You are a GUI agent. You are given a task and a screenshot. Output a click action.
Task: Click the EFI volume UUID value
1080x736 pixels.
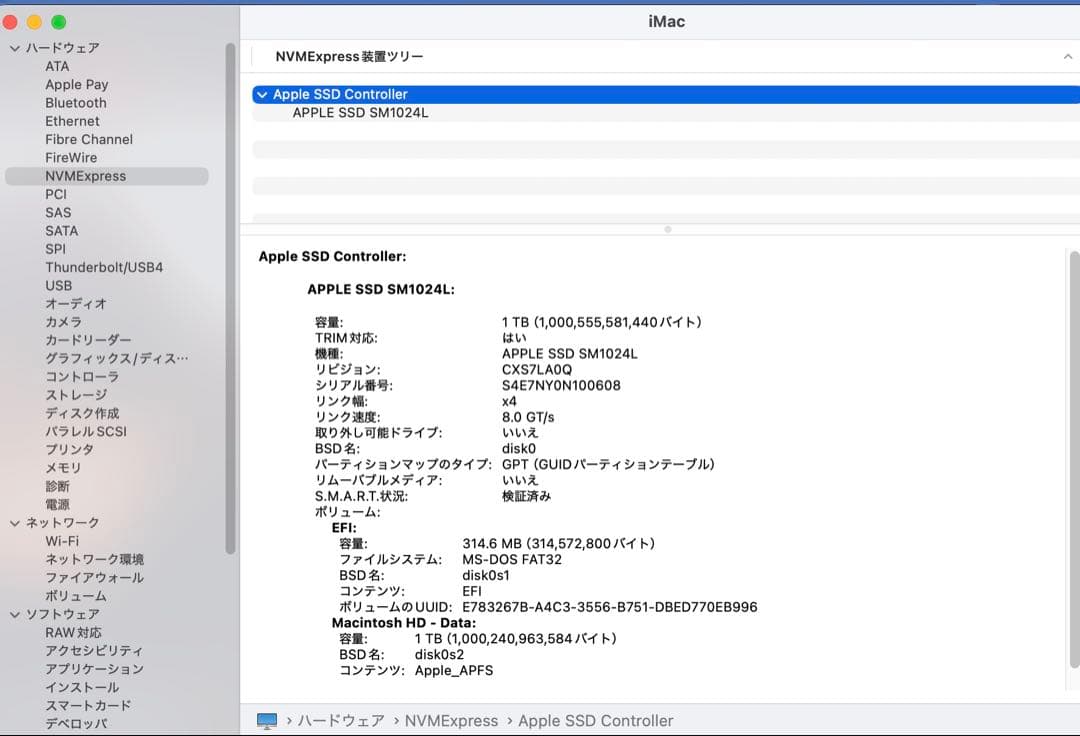click(x=610, y=607)
